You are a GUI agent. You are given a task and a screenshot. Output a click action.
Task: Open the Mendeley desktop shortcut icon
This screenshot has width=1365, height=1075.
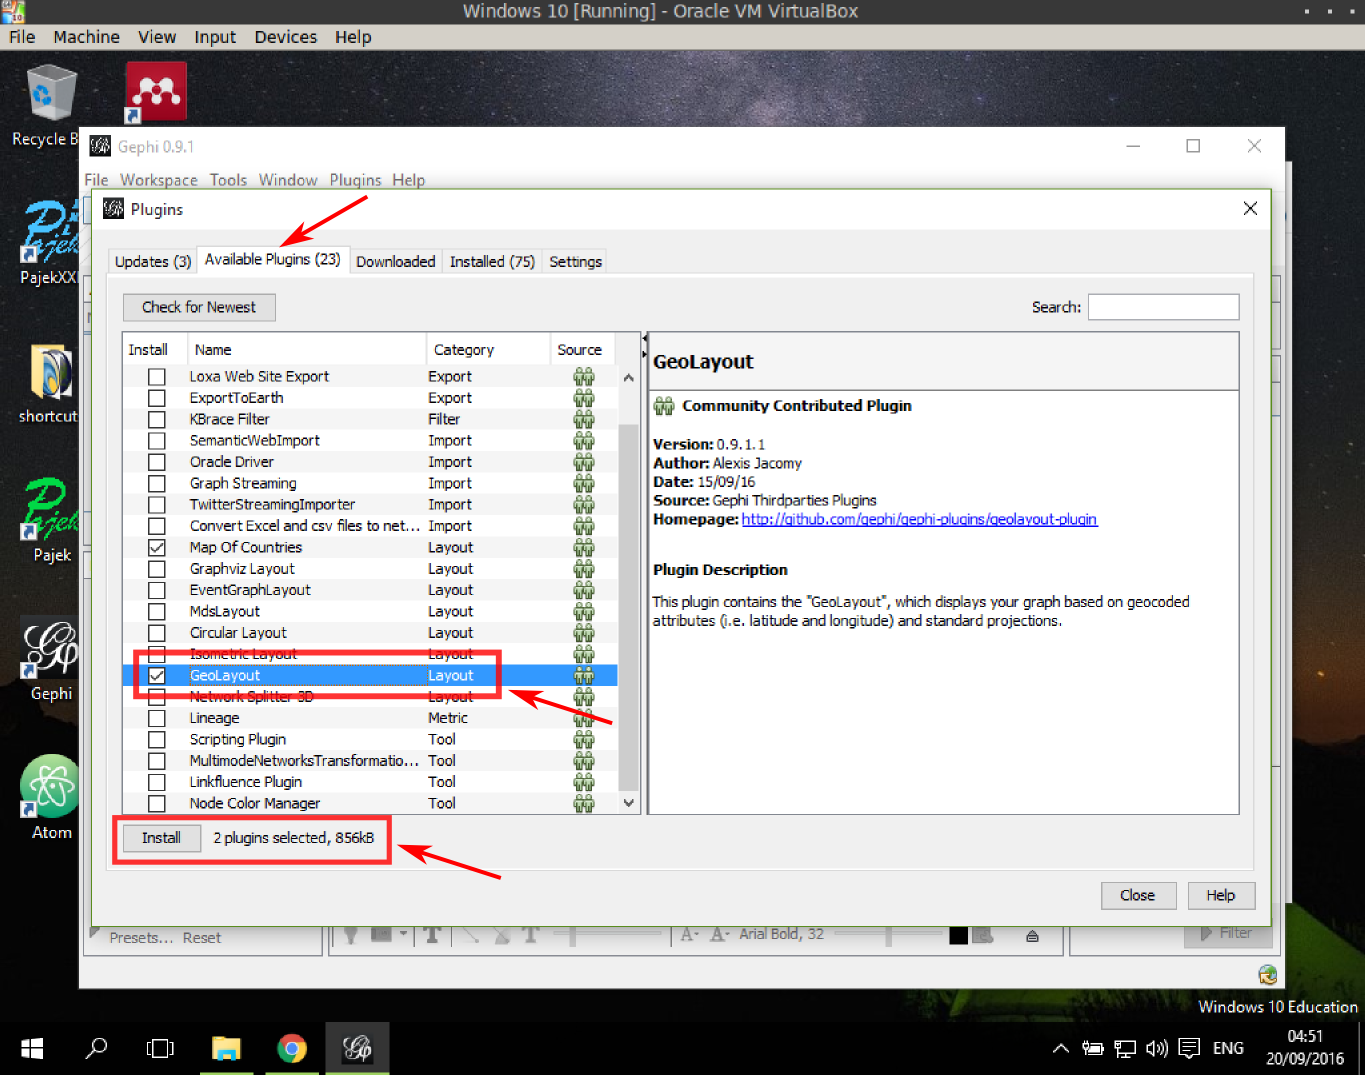(156, 93)
